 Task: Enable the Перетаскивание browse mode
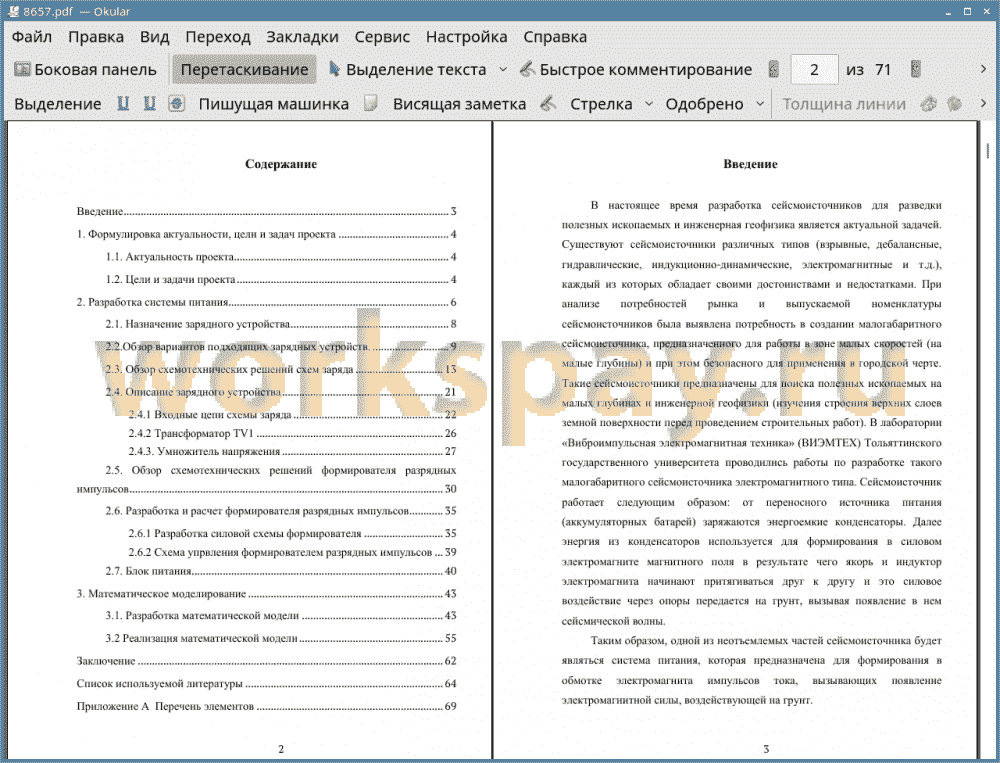[x=244, y=70]
